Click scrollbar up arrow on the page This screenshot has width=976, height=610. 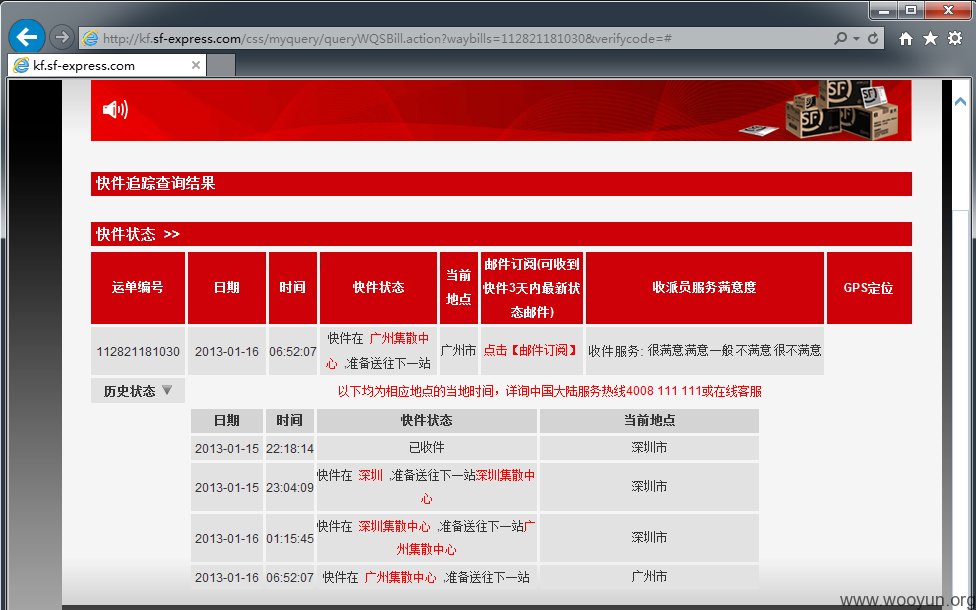pos(960,101)
